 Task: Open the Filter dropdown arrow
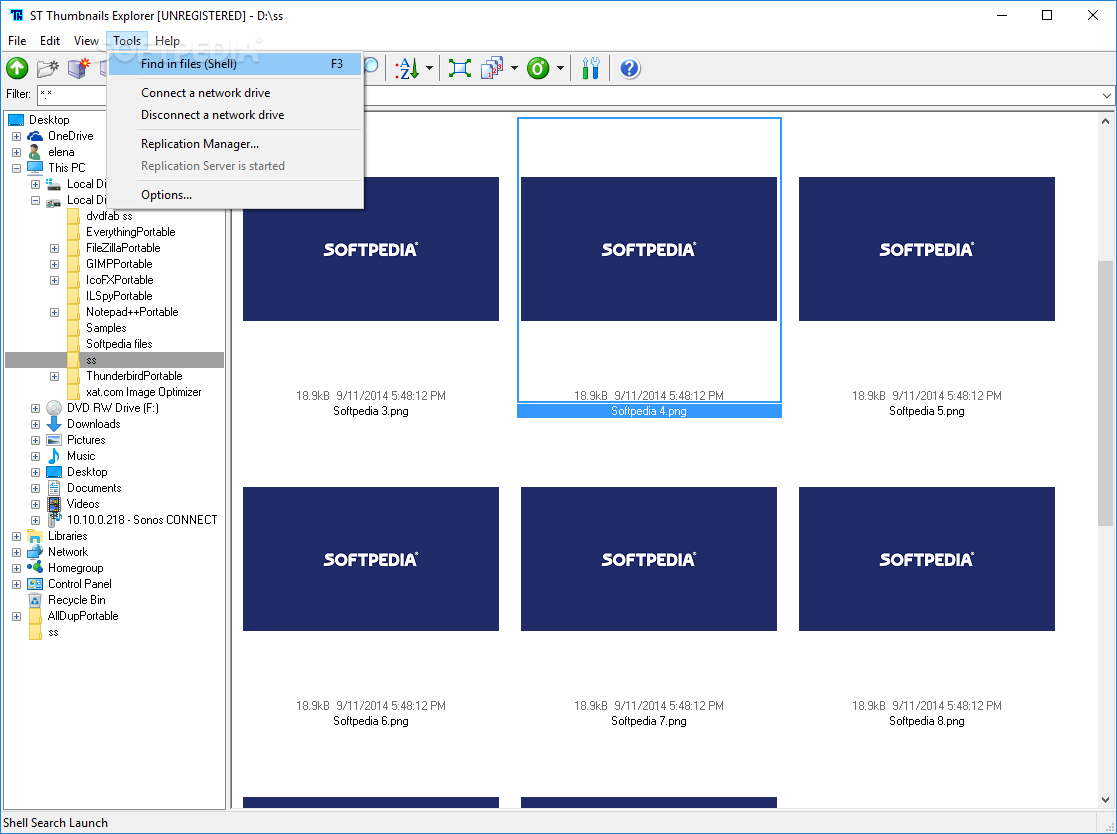pos(1106,95)
